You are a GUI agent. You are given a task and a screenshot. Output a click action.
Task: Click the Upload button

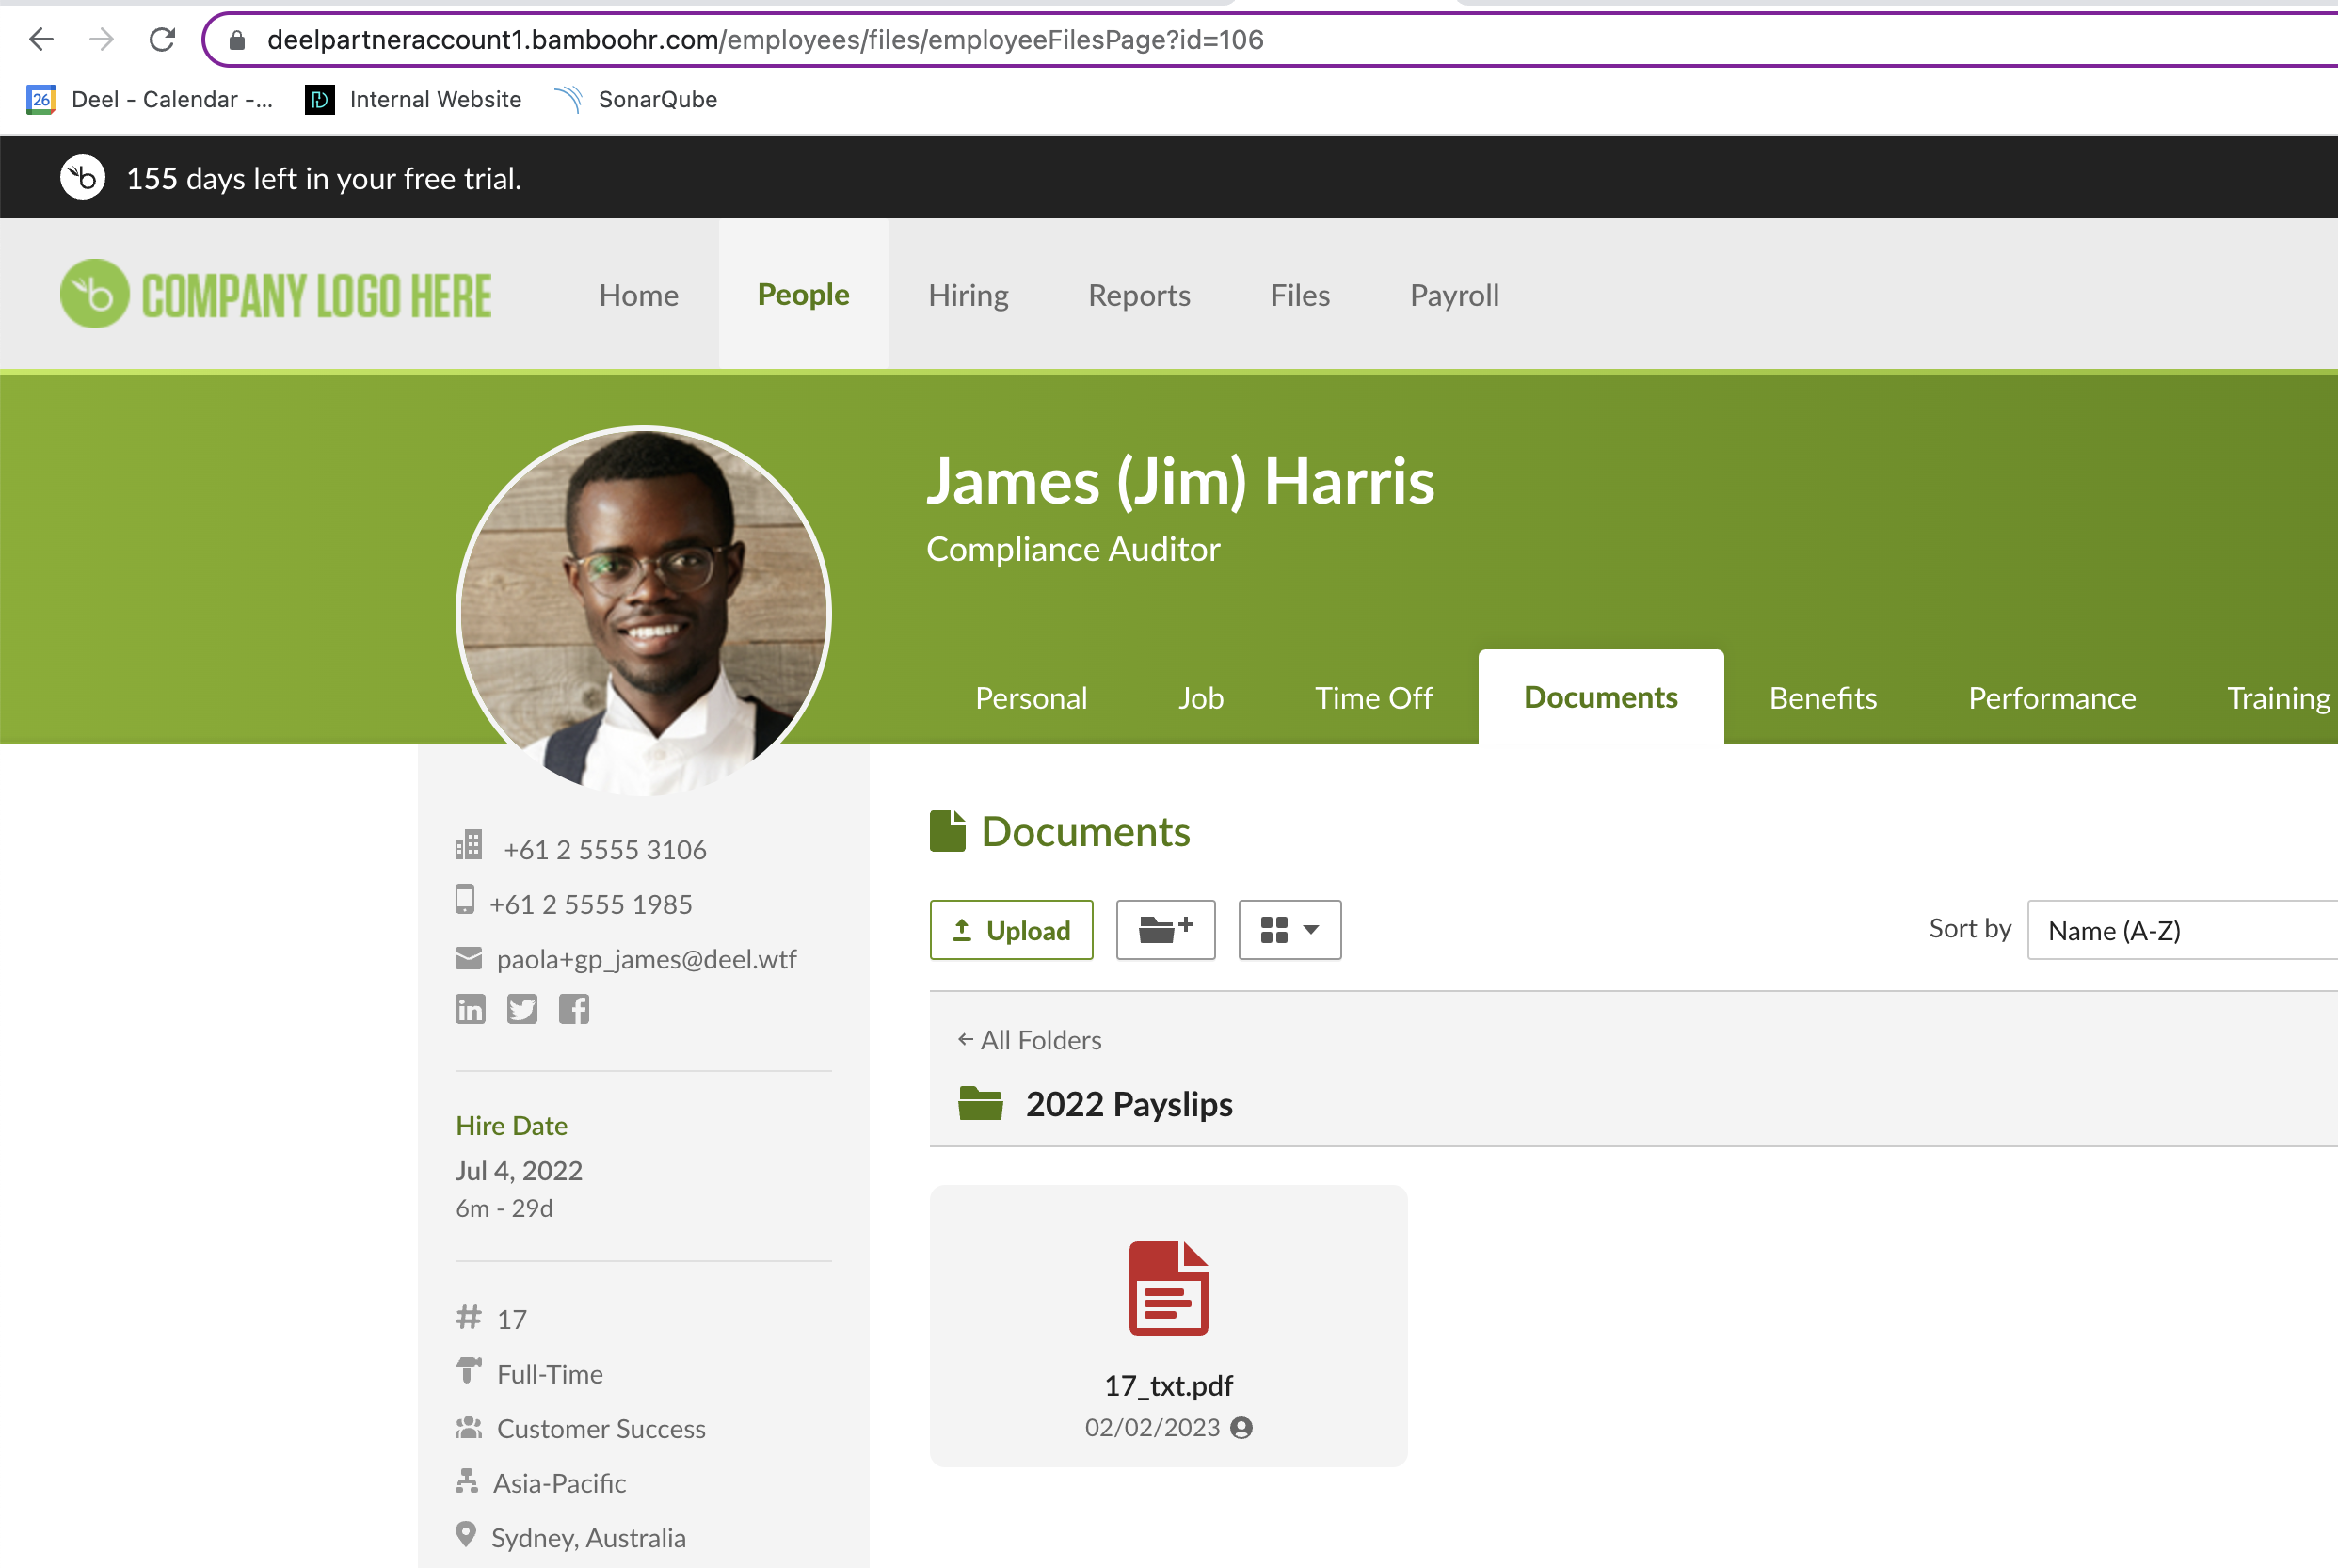pos(1011,930)
